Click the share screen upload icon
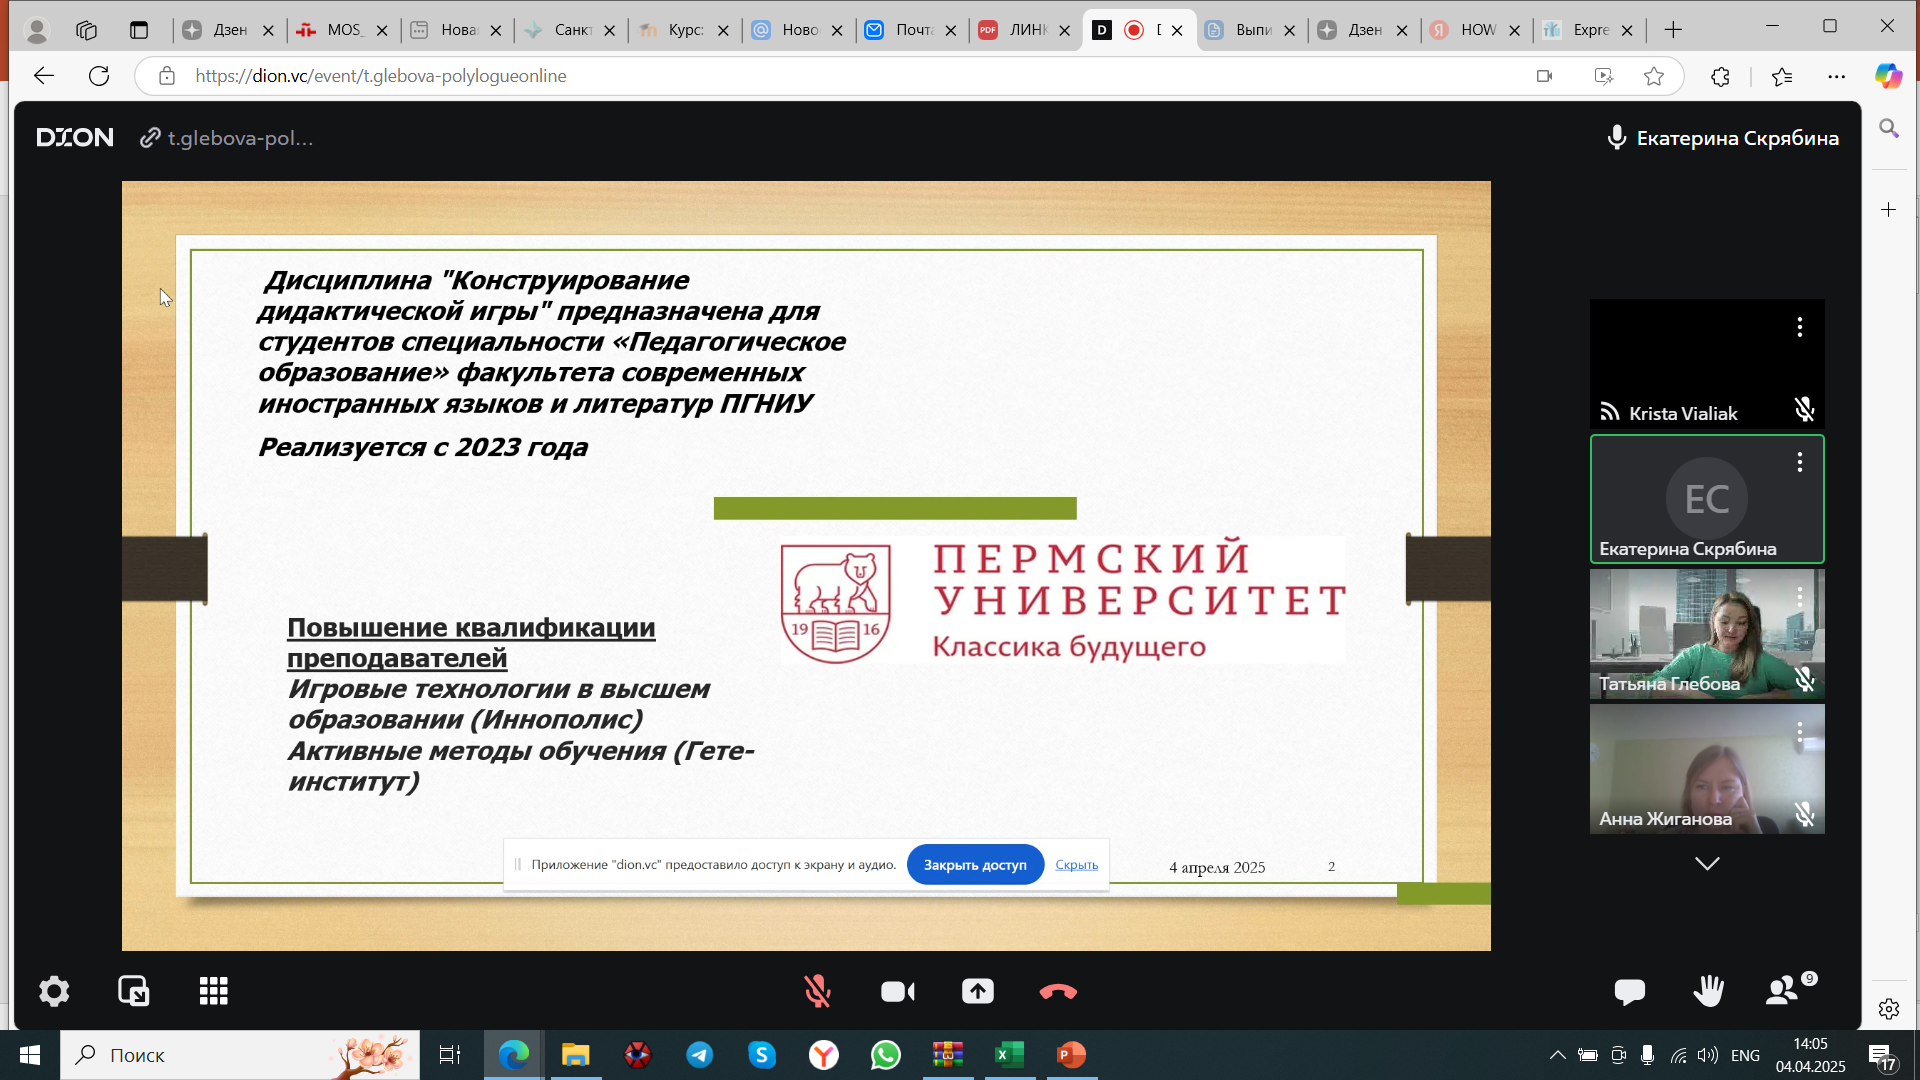 click(977, 991)
